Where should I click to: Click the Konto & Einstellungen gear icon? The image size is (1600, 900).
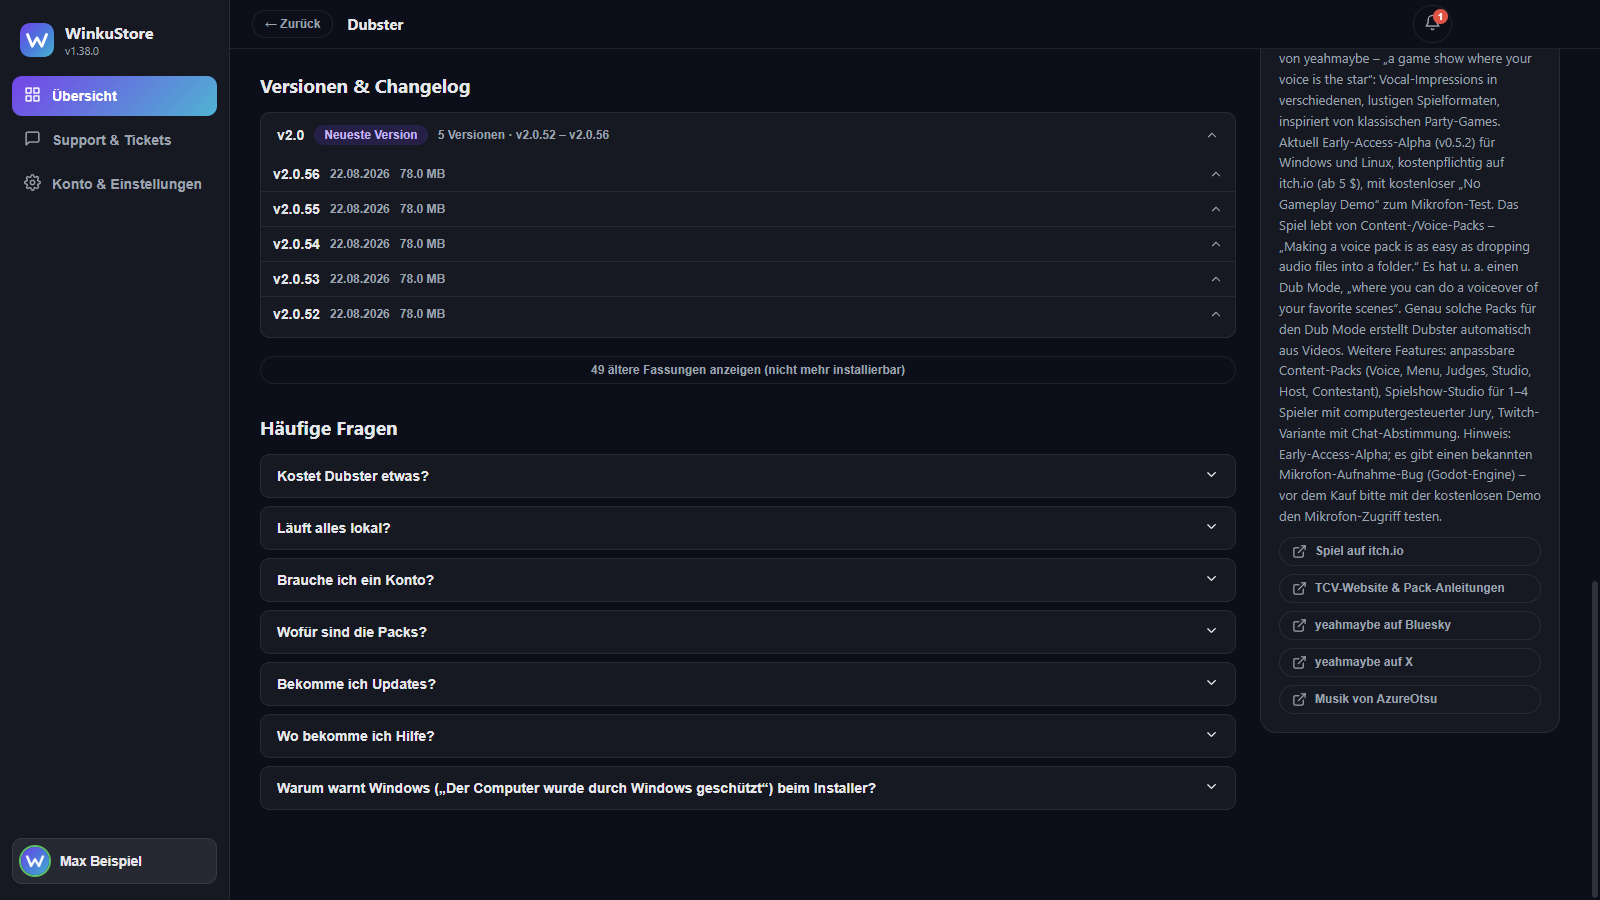[33, 183]
